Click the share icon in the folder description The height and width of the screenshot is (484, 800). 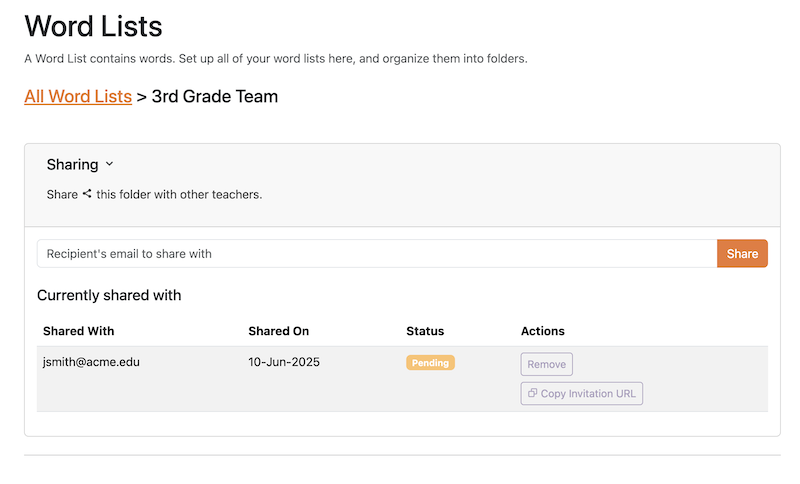[x=87, y=194]
